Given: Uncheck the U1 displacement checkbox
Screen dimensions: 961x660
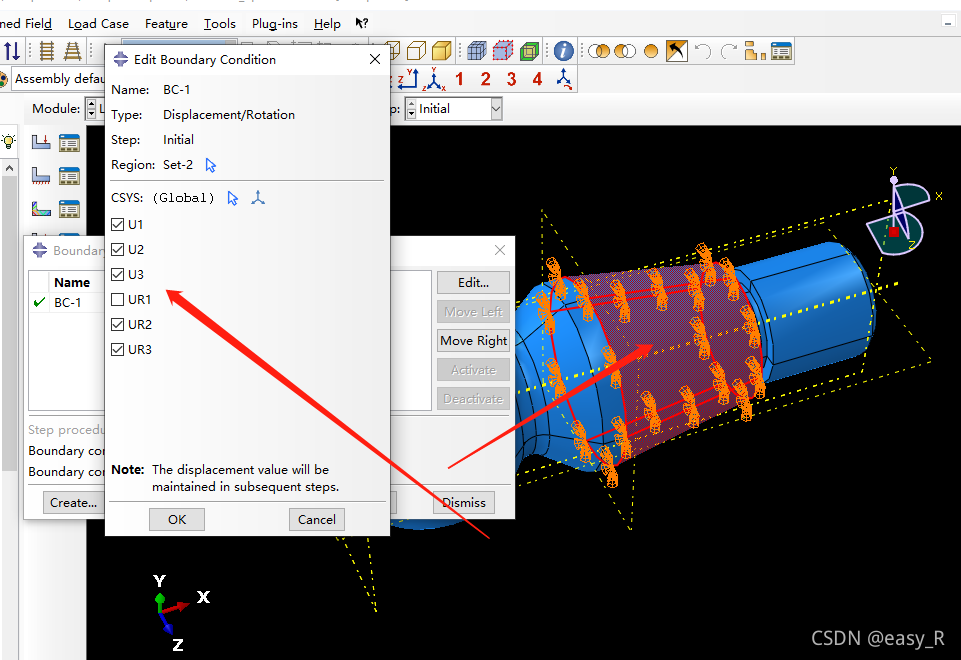Looking at the screenshot, I should coord(118,225).
